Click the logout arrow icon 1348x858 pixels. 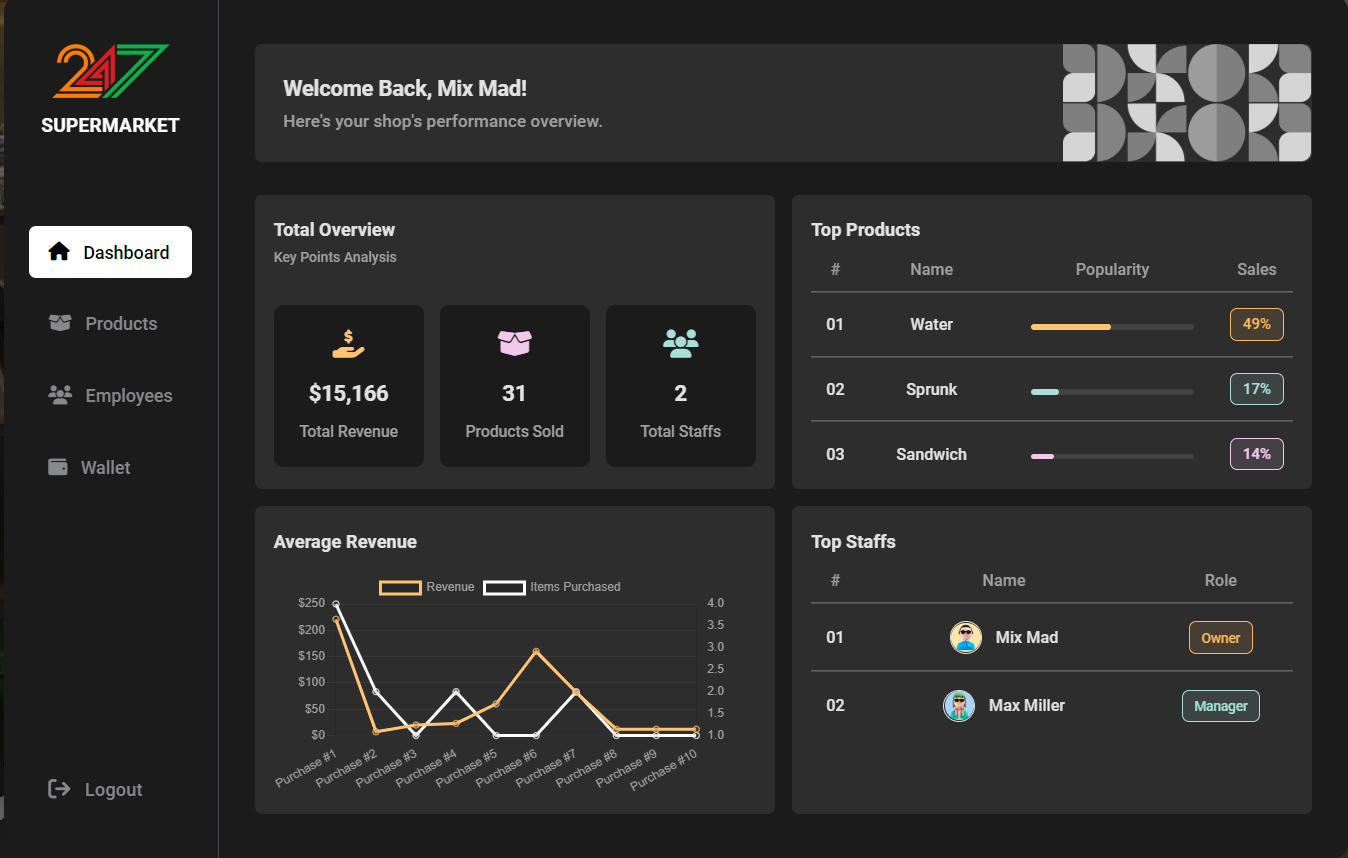59,789
